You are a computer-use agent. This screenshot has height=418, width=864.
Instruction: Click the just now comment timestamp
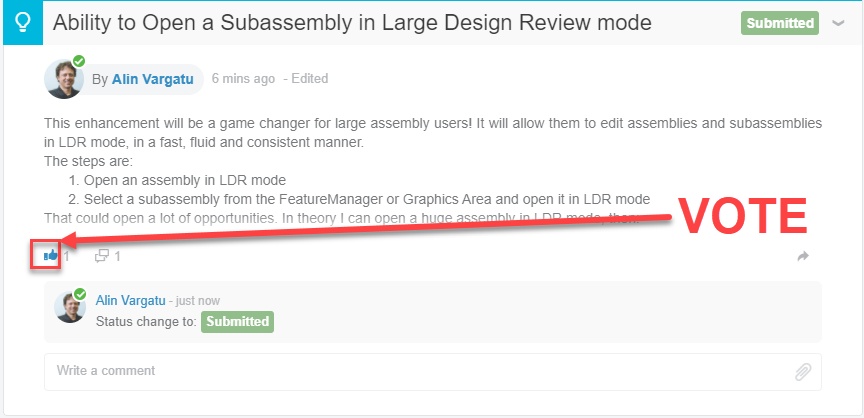194,301
